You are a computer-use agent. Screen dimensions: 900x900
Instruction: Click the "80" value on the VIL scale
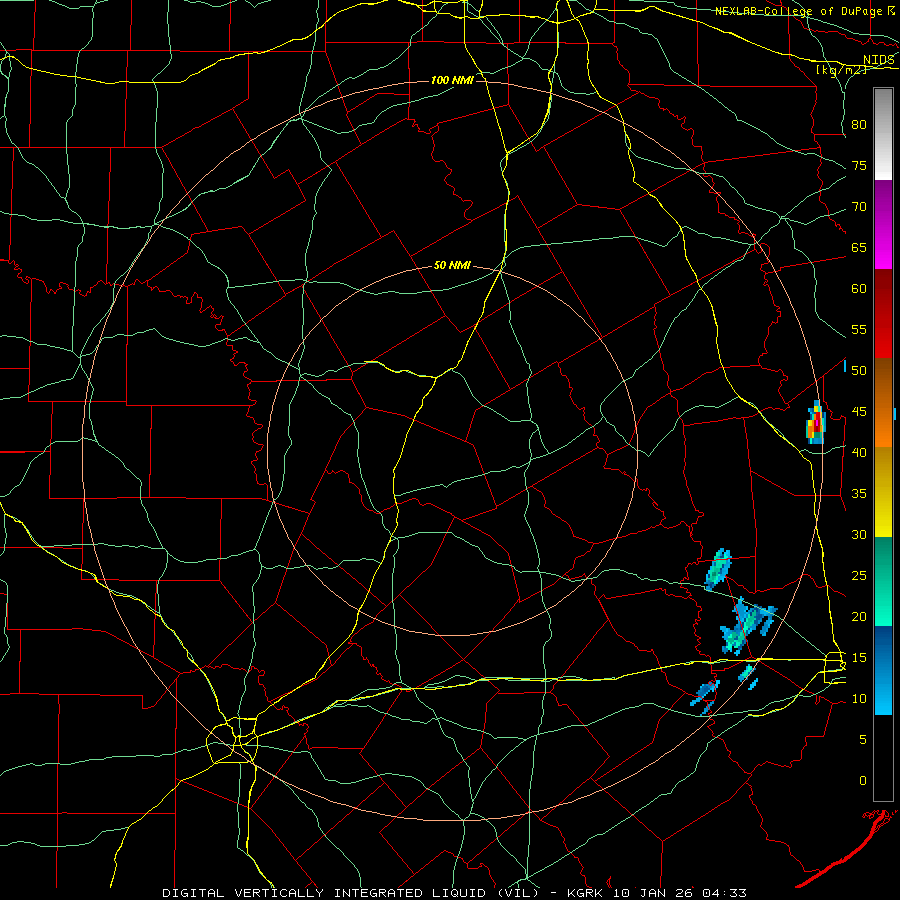point(859,125)
